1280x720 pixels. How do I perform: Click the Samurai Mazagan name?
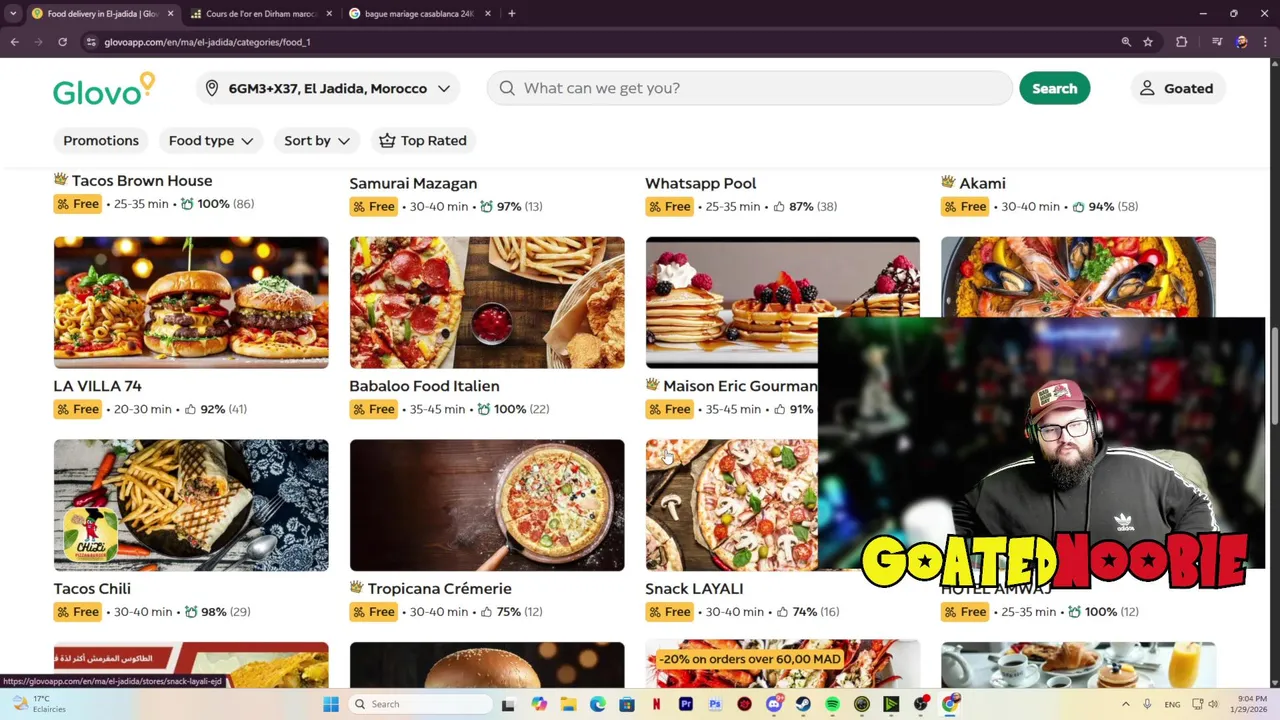413,183
